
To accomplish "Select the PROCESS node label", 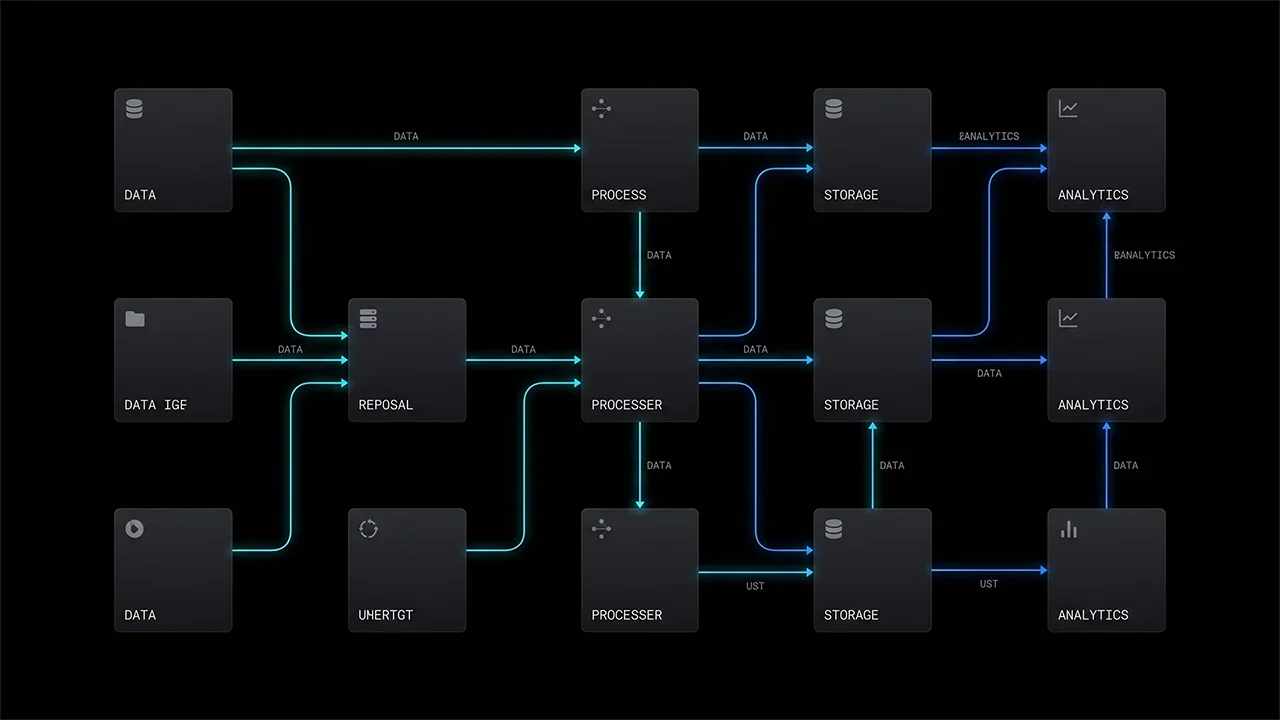I will (x=618, y=195).
